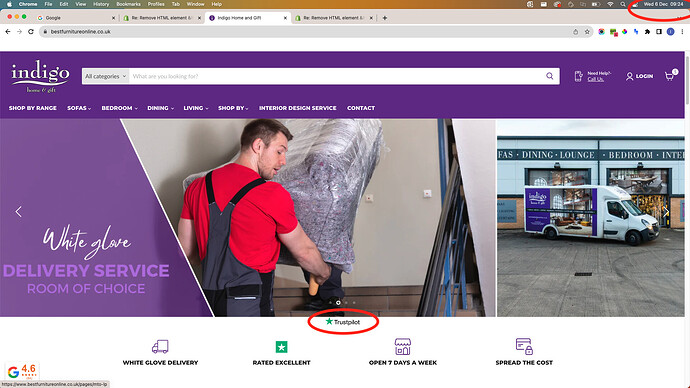
Task: Open macOS Spotlight search icon
Action: pos(623,4)
